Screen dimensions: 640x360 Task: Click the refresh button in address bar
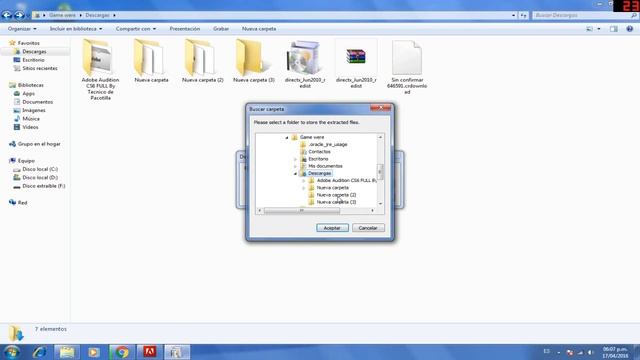pos(524,15)
